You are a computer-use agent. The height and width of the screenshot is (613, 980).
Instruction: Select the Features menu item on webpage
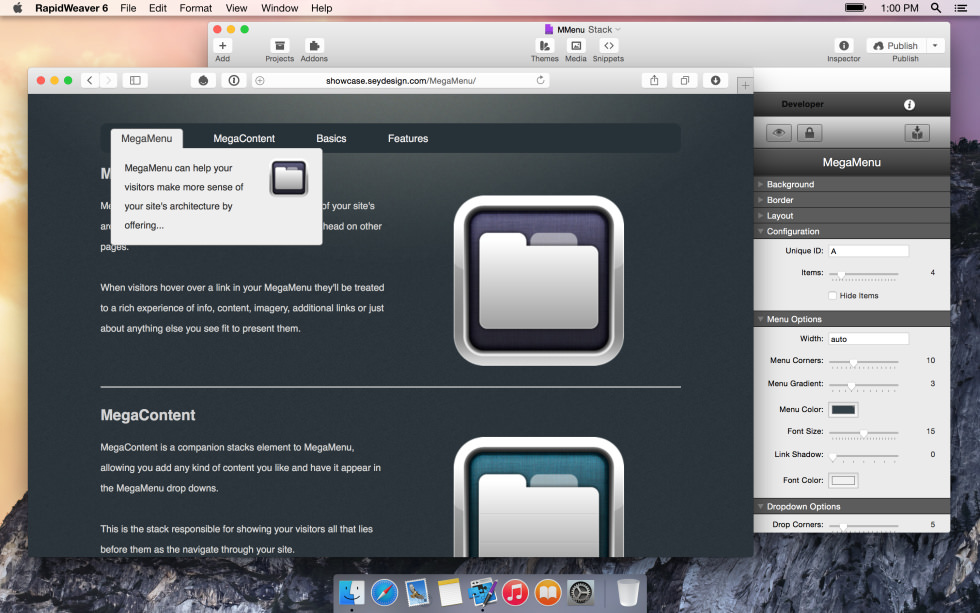[408, 138]
